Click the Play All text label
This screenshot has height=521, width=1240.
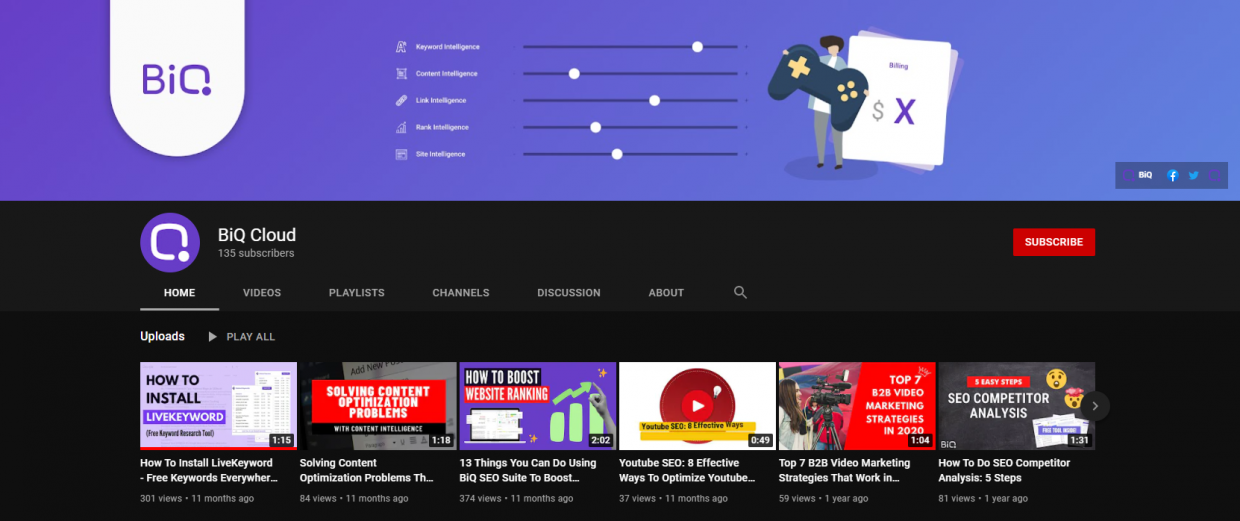[x=251, y=337]
